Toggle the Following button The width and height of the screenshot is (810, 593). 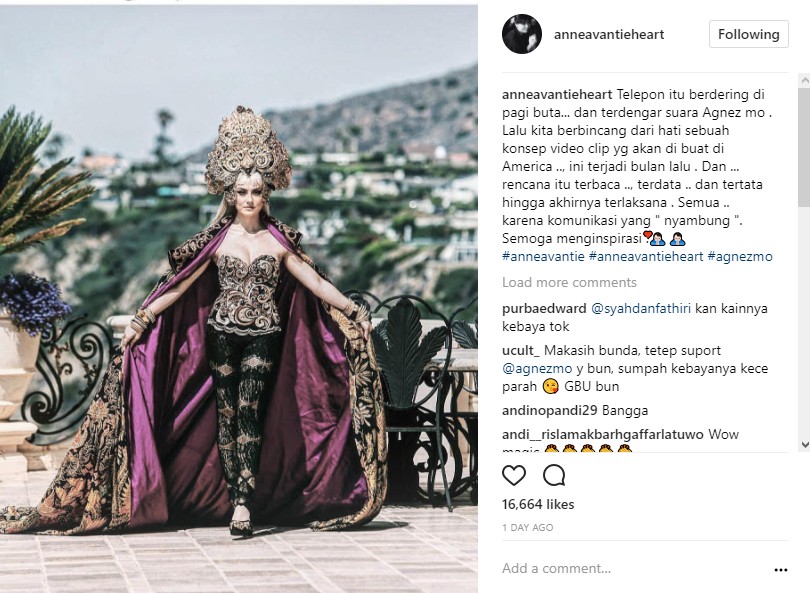click(x=749, y=34)
